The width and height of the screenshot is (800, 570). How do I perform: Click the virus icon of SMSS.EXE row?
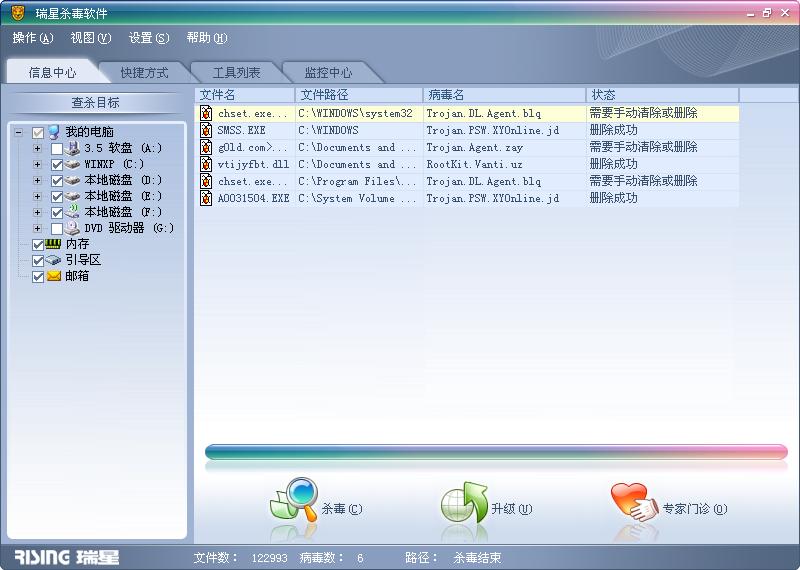206,130
